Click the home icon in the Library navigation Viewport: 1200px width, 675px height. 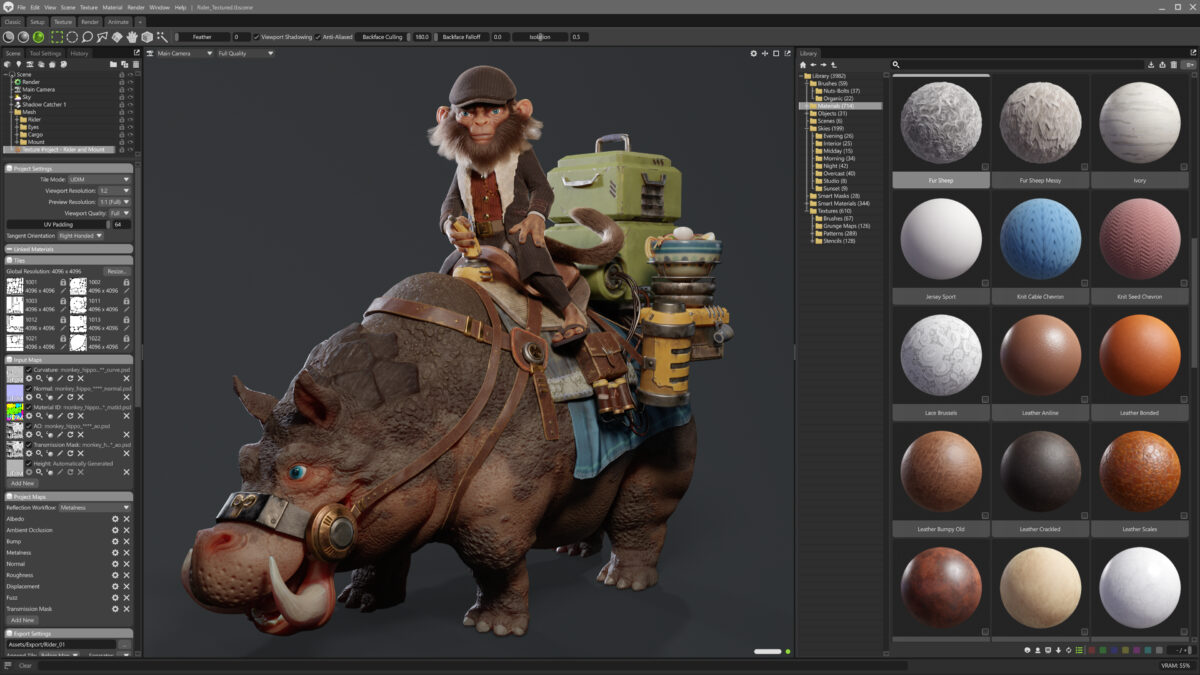pyautogui.click(x=801, y=64)
